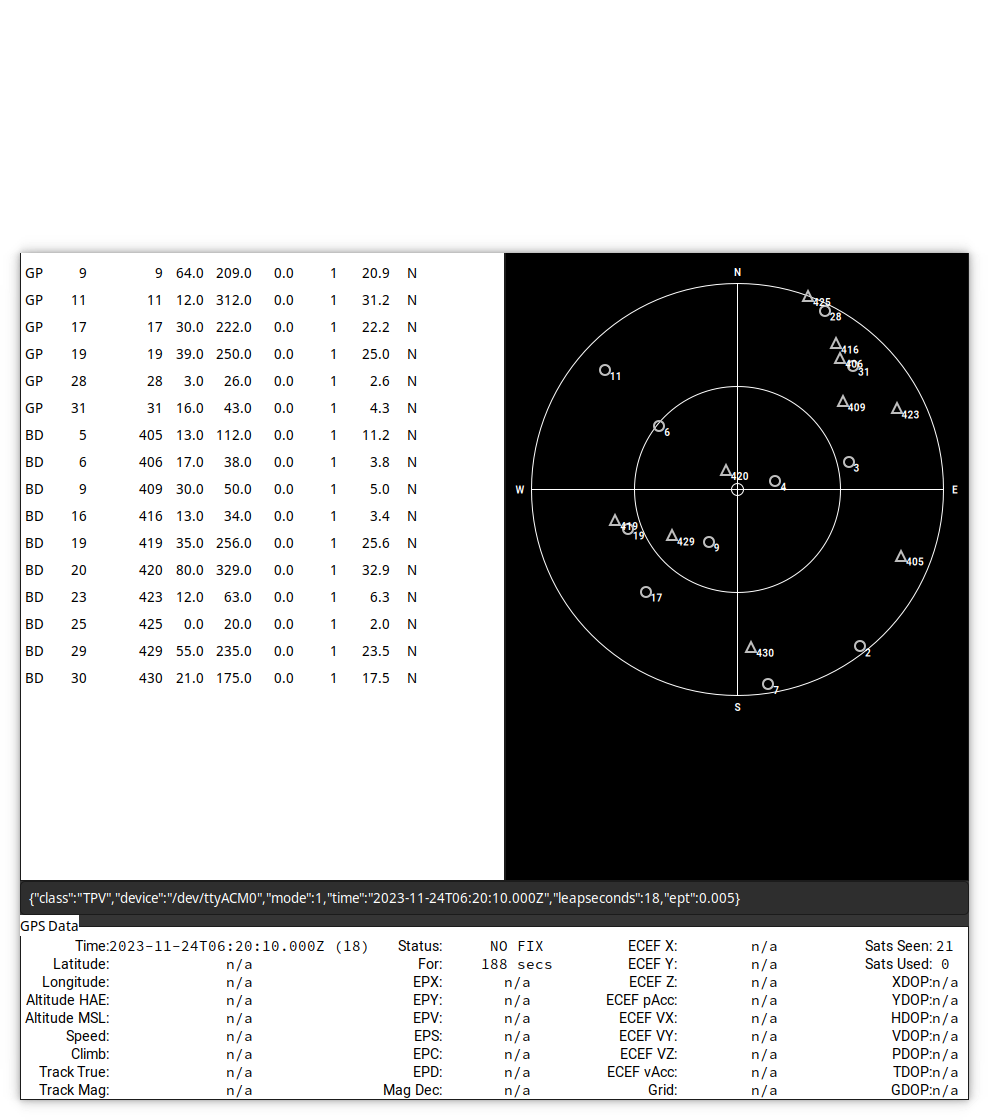
Task: Click the GPS Data panel label
Action: tap(49, 926)
